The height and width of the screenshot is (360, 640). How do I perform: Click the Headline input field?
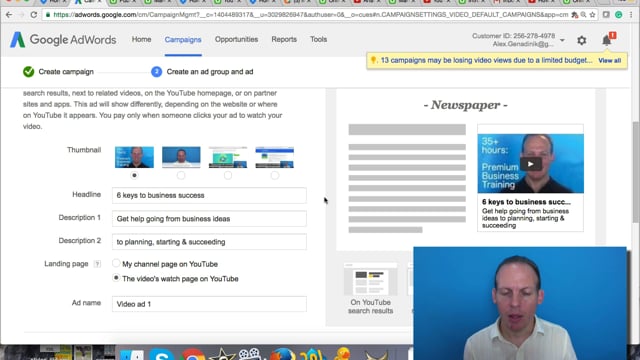(x=209, y=196)
